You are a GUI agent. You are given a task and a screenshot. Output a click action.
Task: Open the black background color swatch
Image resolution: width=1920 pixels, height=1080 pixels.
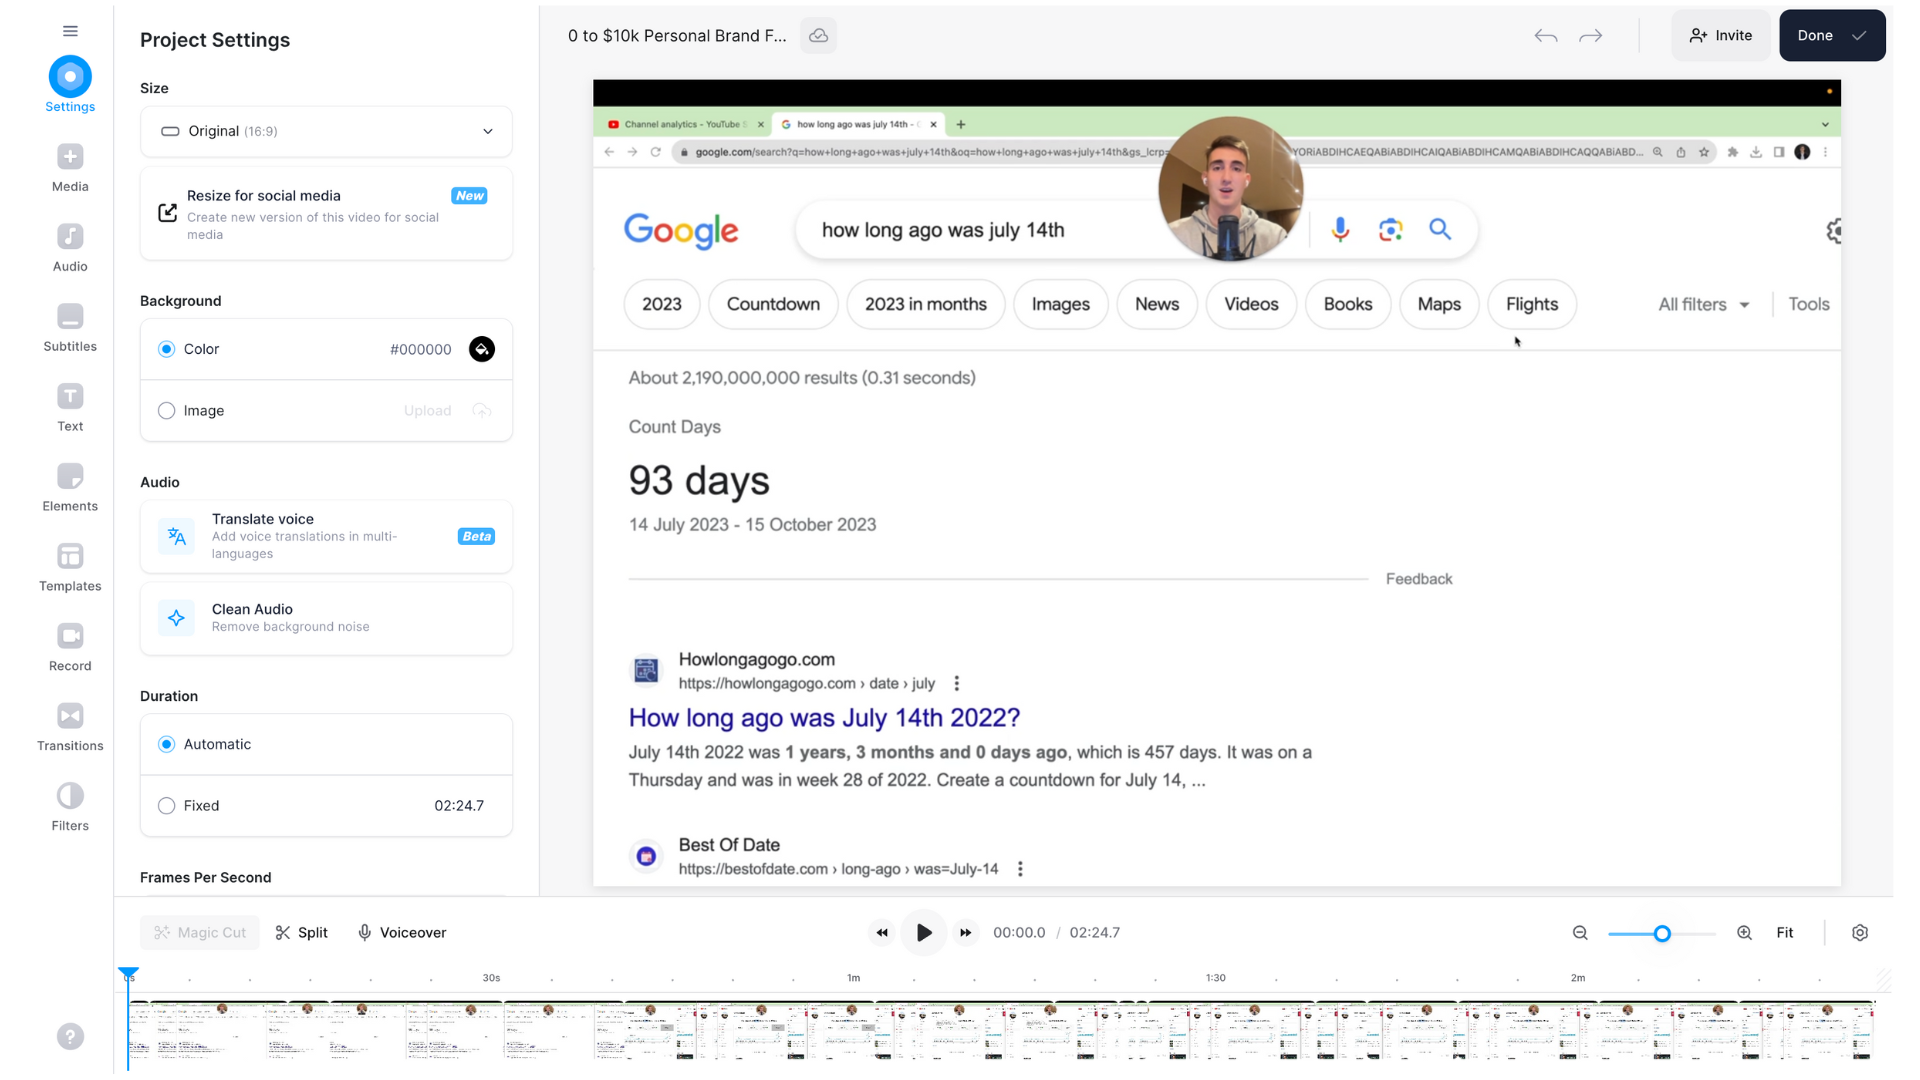(x=482, y=349)
